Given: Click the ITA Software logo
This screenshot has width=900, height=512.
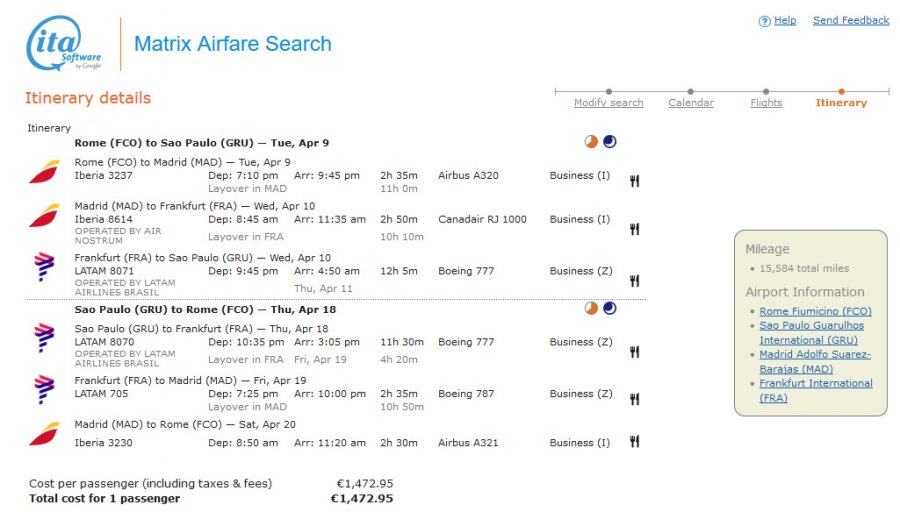Looking at the screenshot, I should [64, 43].
